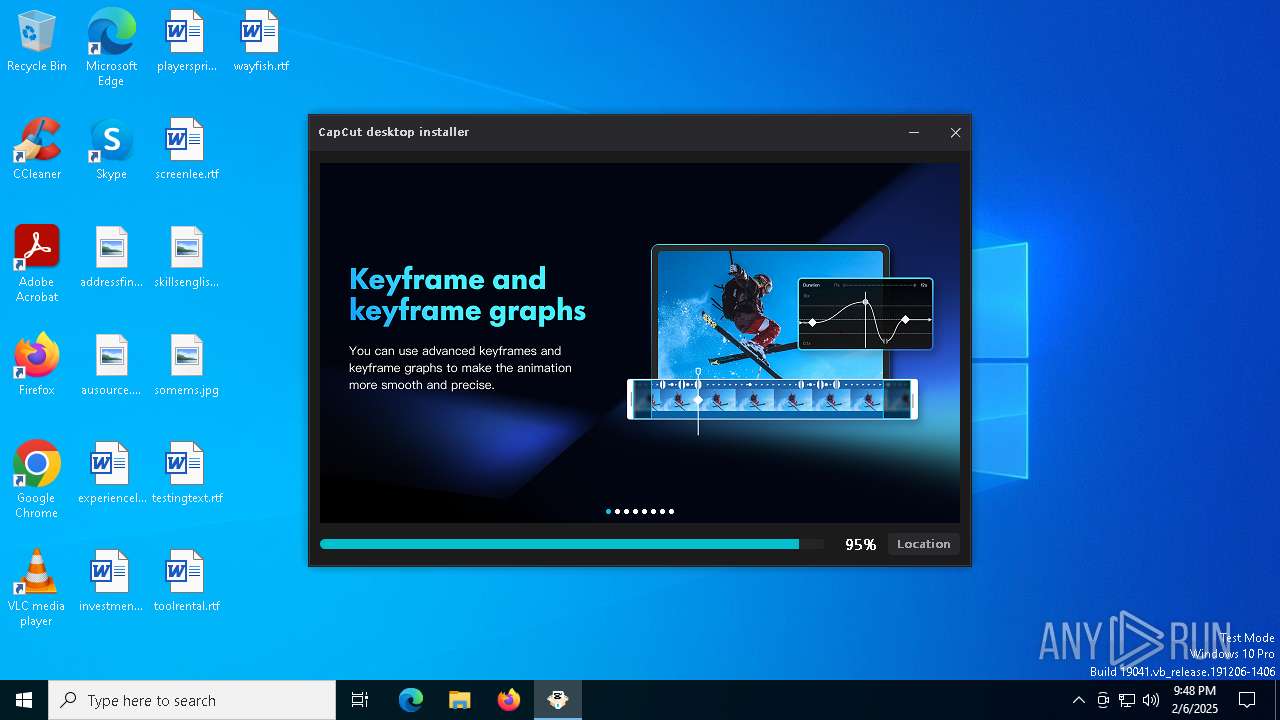
Task: Open the network status tray icon
Action: point(1127,700)
